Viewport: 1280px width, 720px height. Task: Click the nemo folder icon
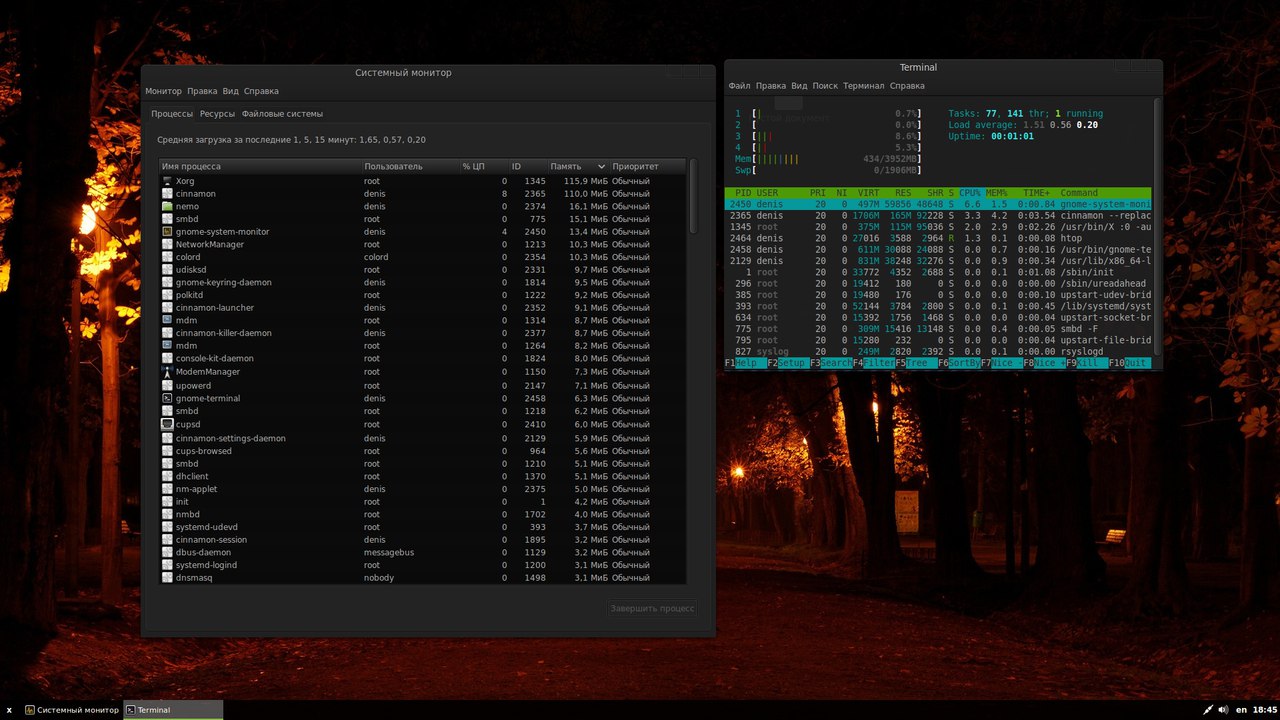click(167, 206)
